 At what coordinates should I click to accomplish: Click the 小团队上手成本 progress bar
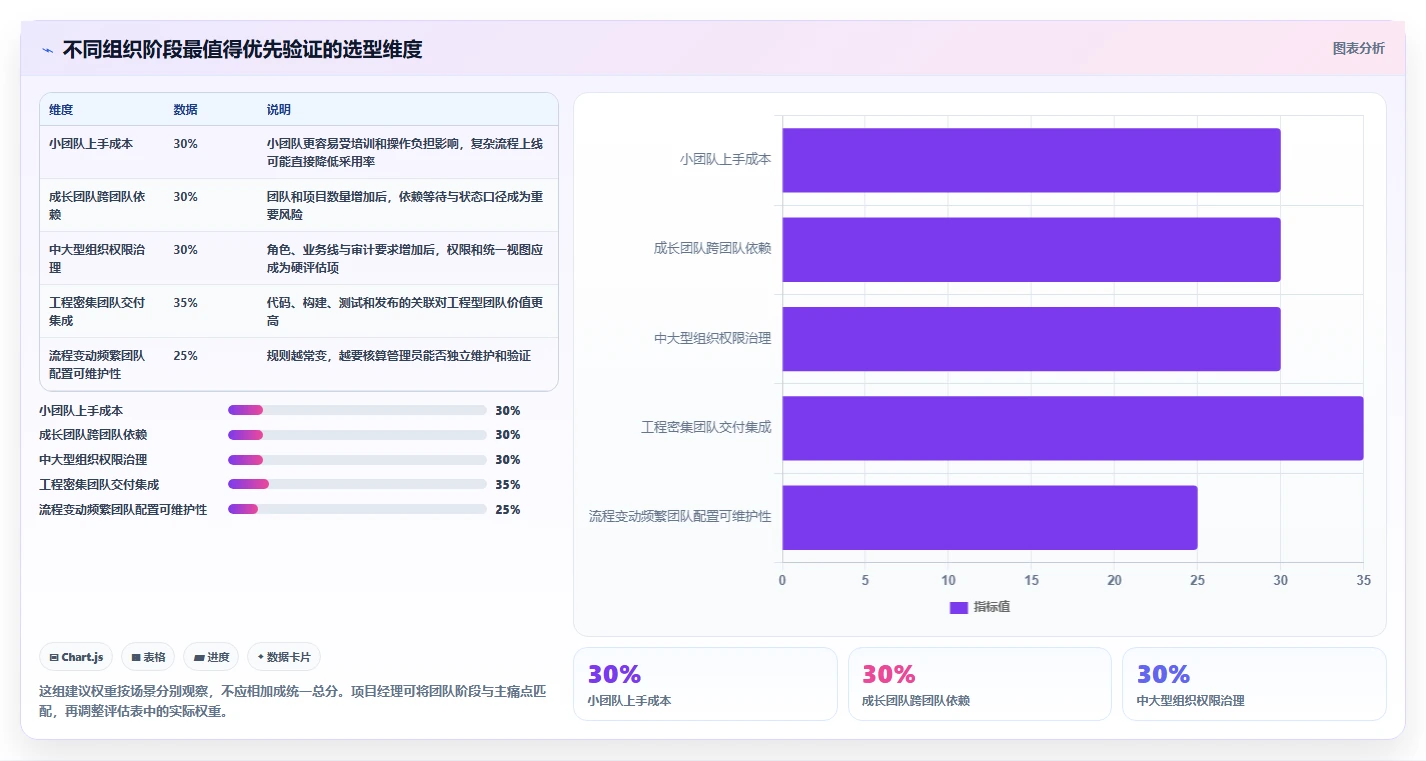pyautogui.click(x=357, y=410)
